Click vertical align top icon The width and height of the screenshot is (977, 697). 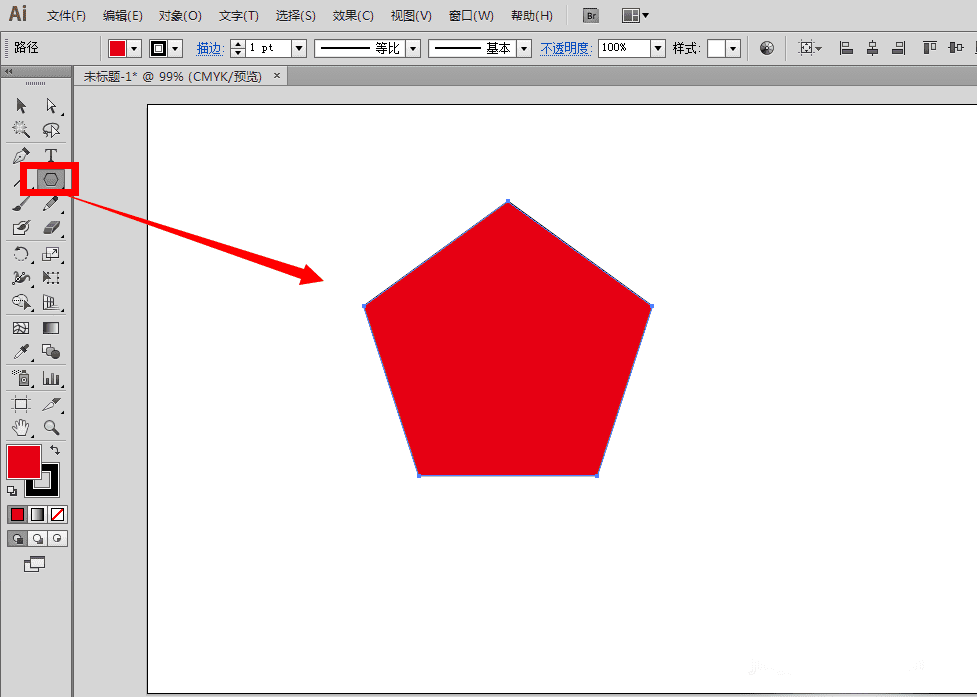930,48
